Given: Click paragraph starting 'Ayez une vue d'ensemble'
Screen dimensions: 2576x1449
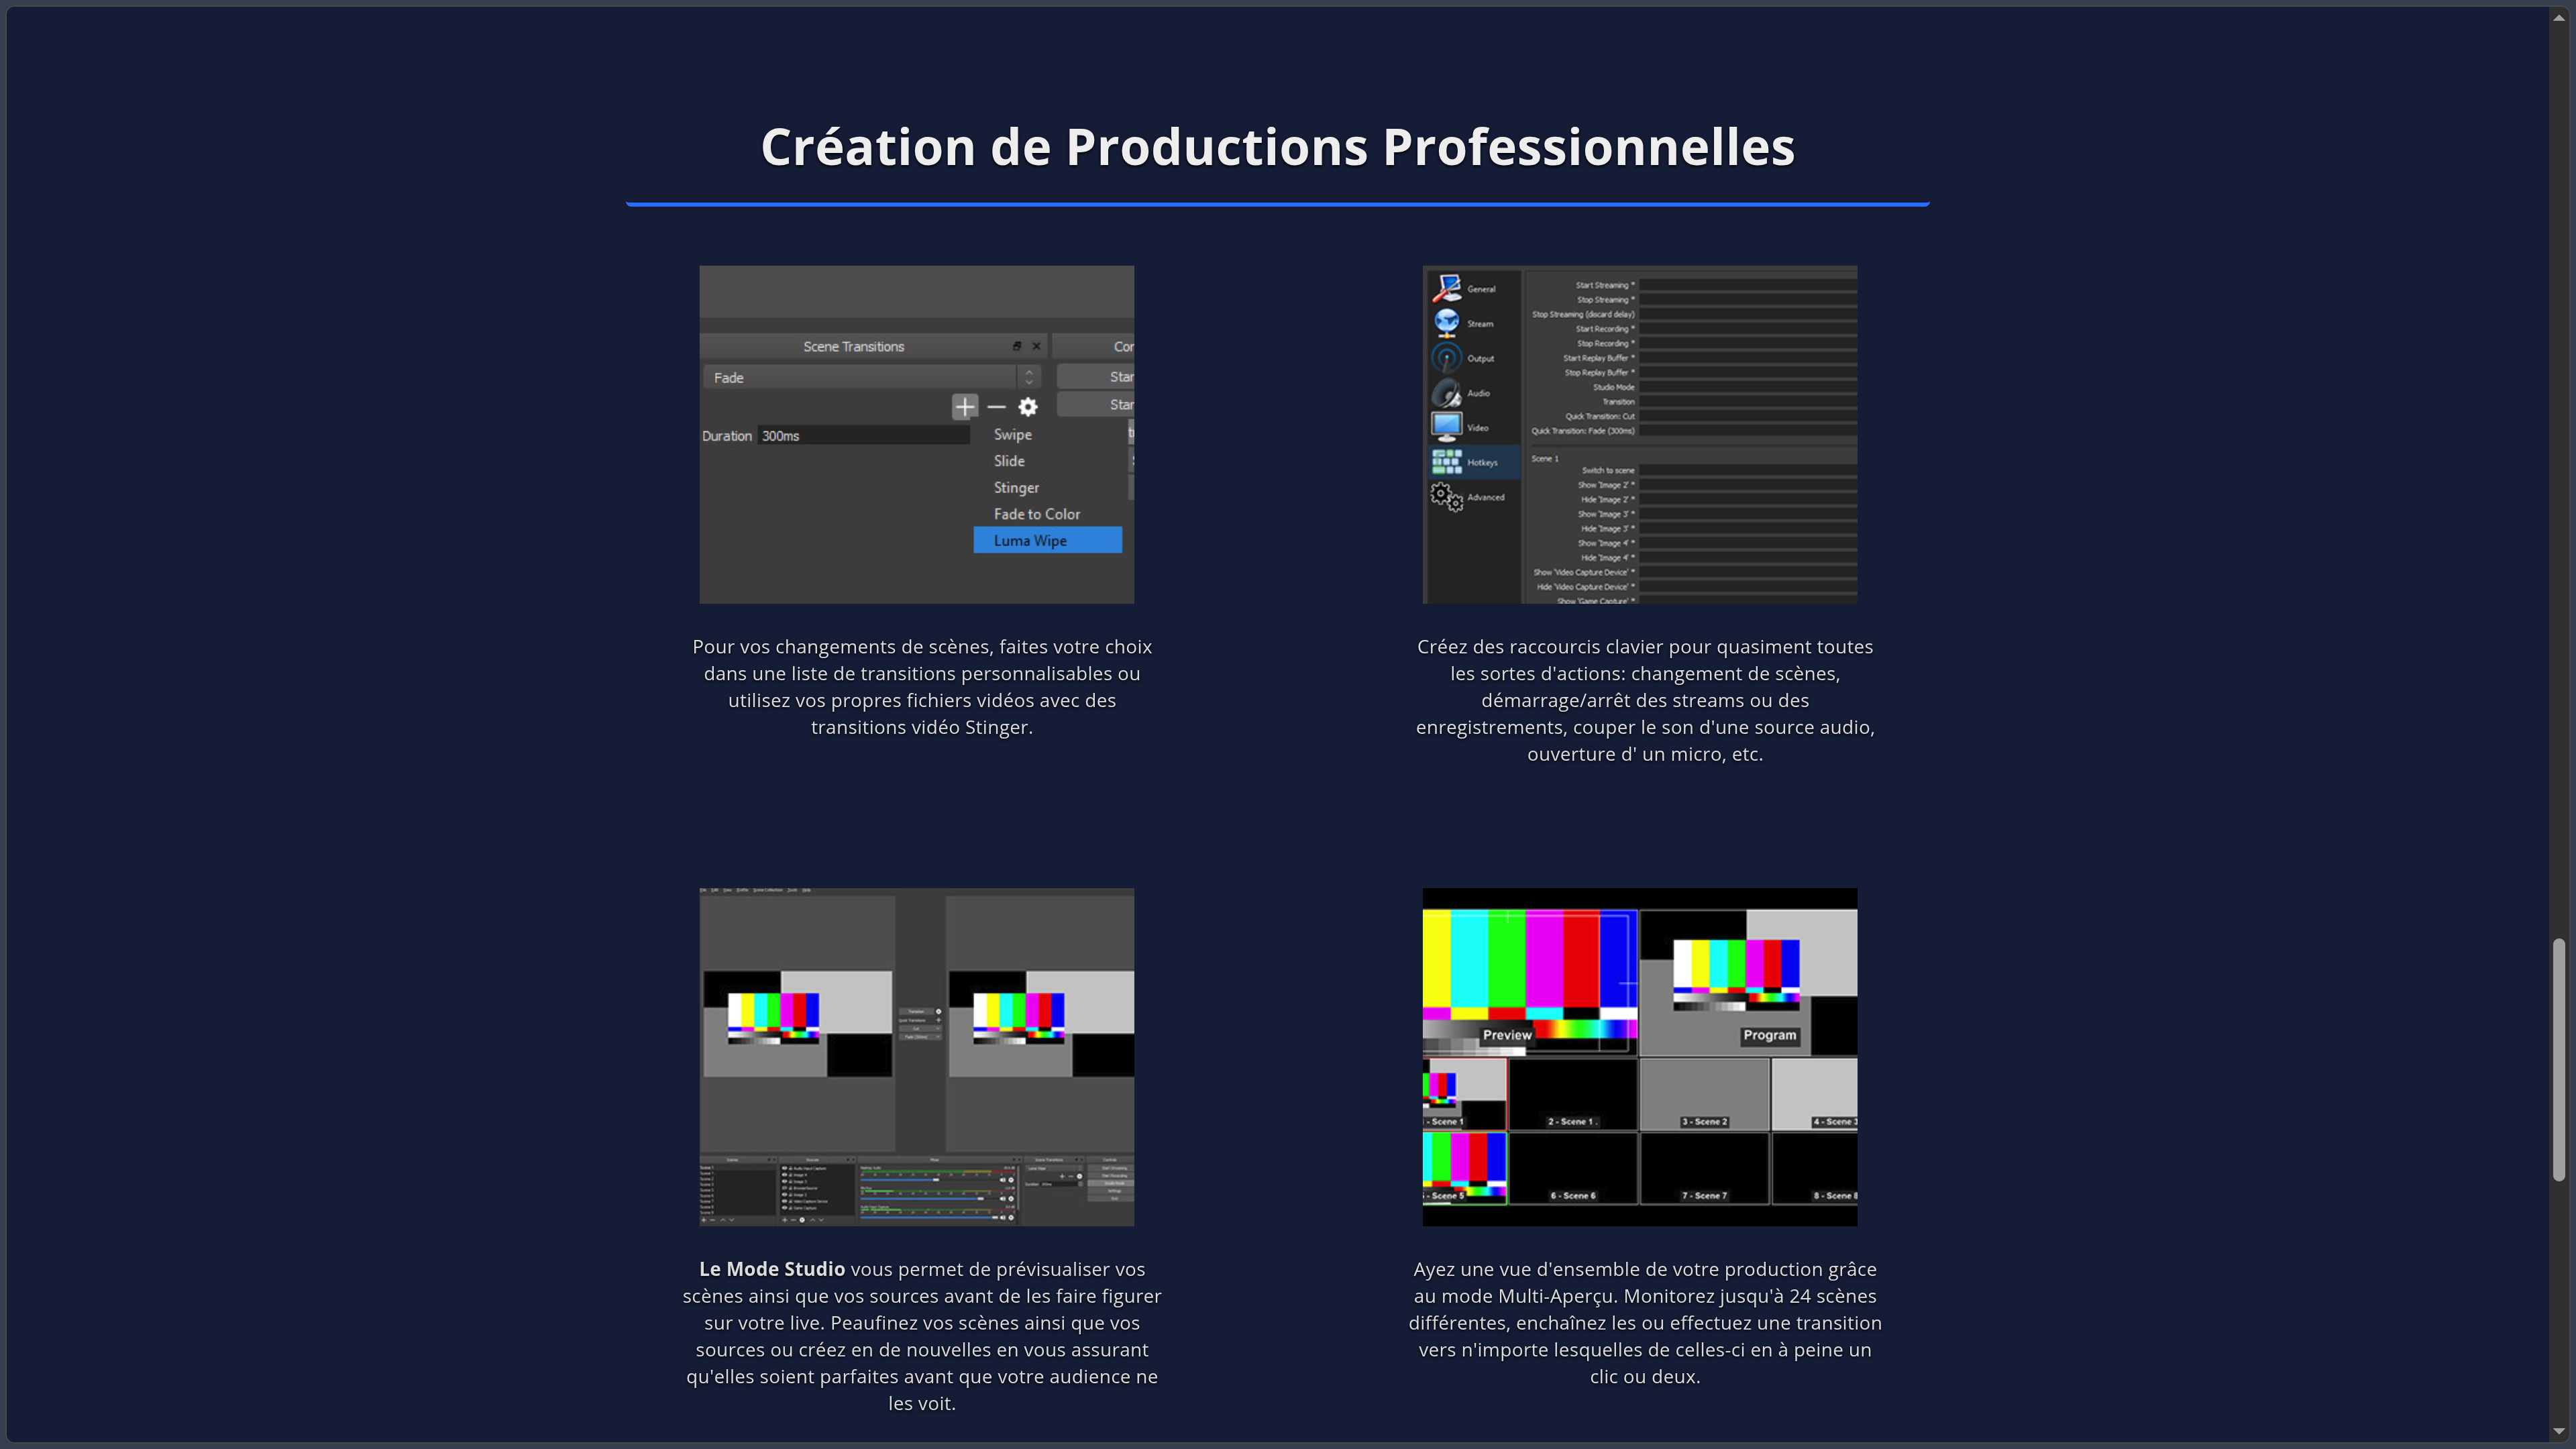Looking at the screenshot, I should tap(1645, 1323).
